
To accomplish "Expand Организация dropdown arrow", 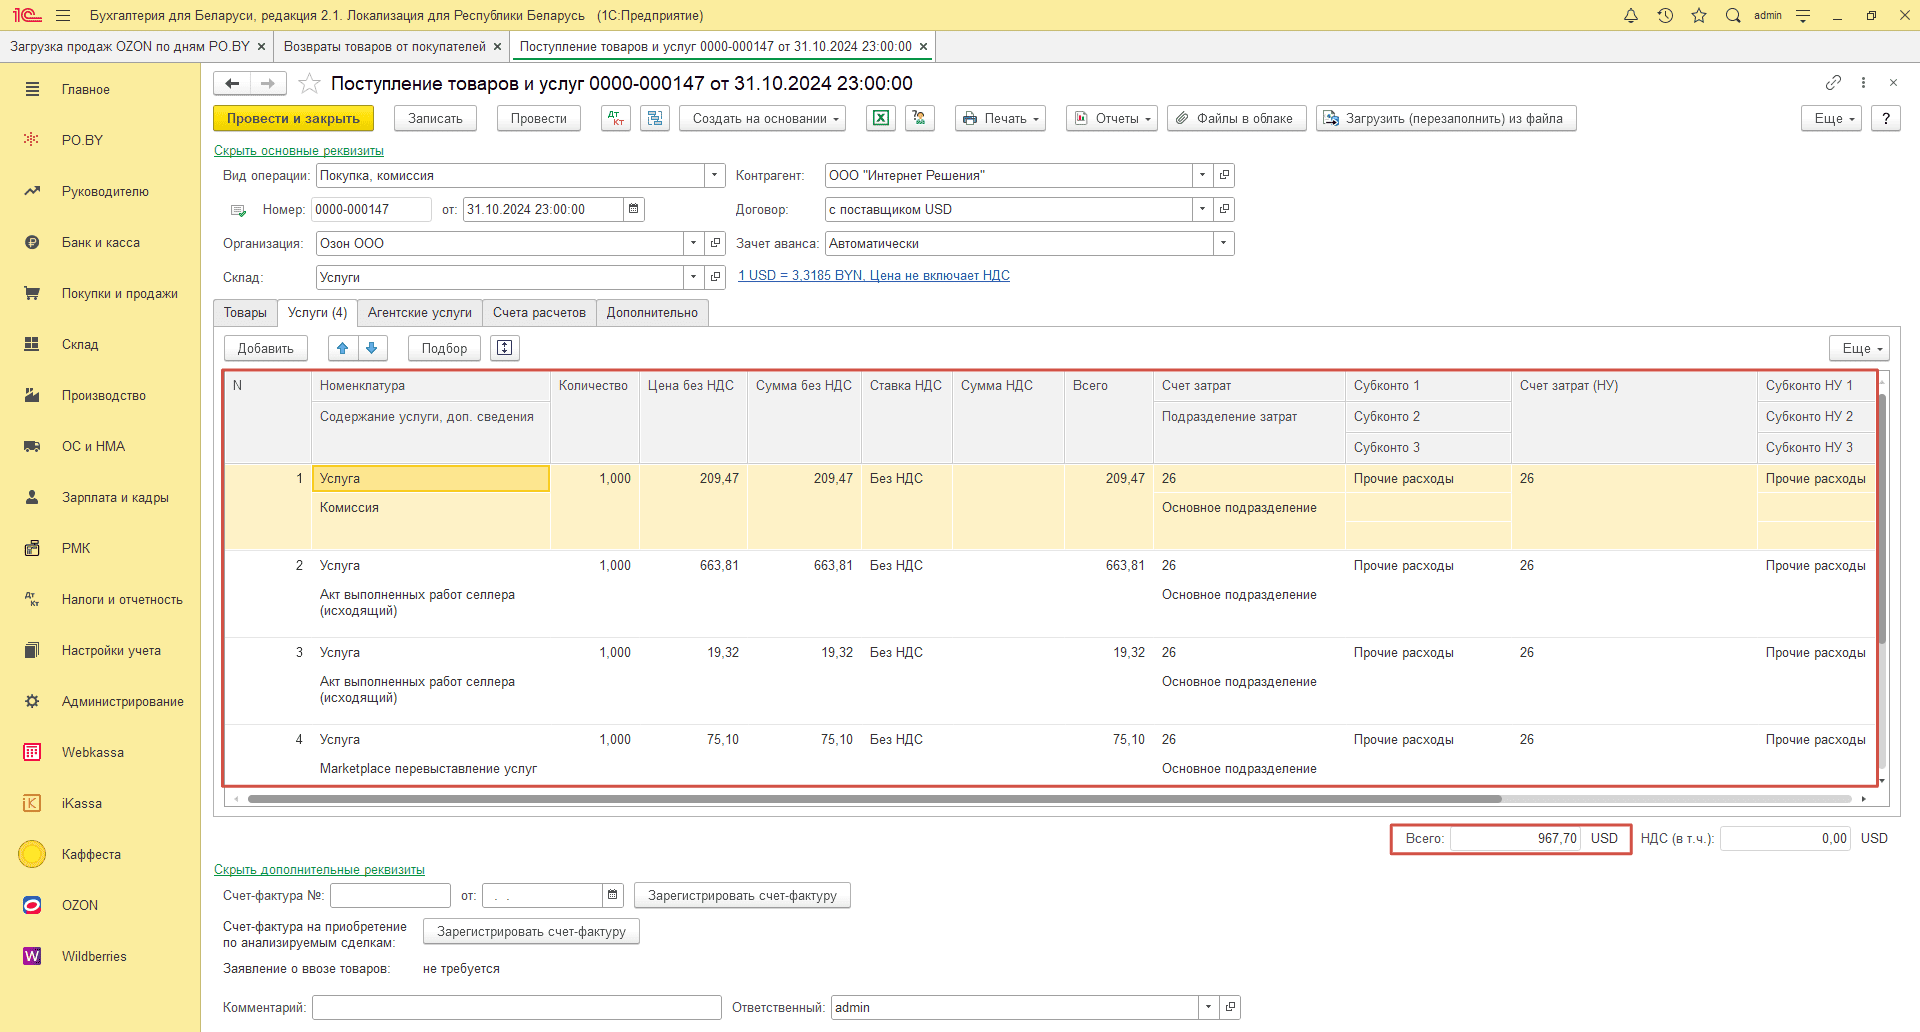I will (x=694, y=243).
